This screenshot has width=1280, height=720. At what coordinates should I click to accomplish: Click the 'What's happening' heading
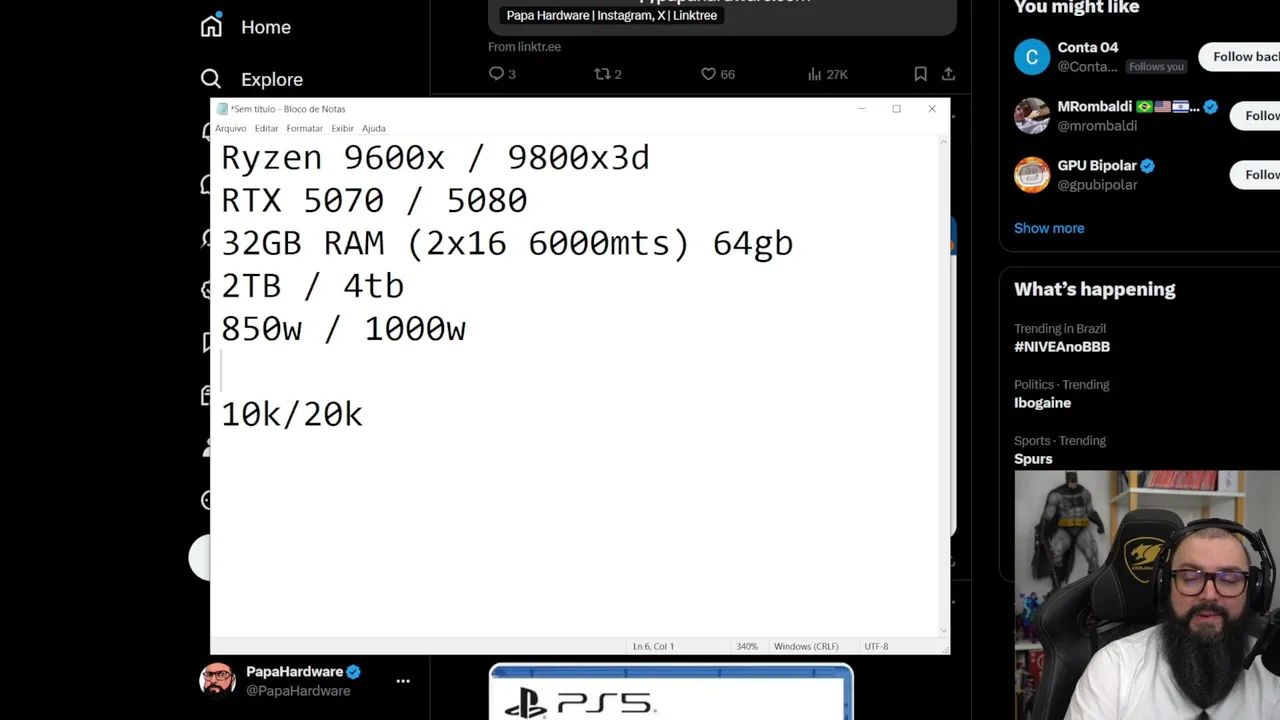pos(1094,289)
